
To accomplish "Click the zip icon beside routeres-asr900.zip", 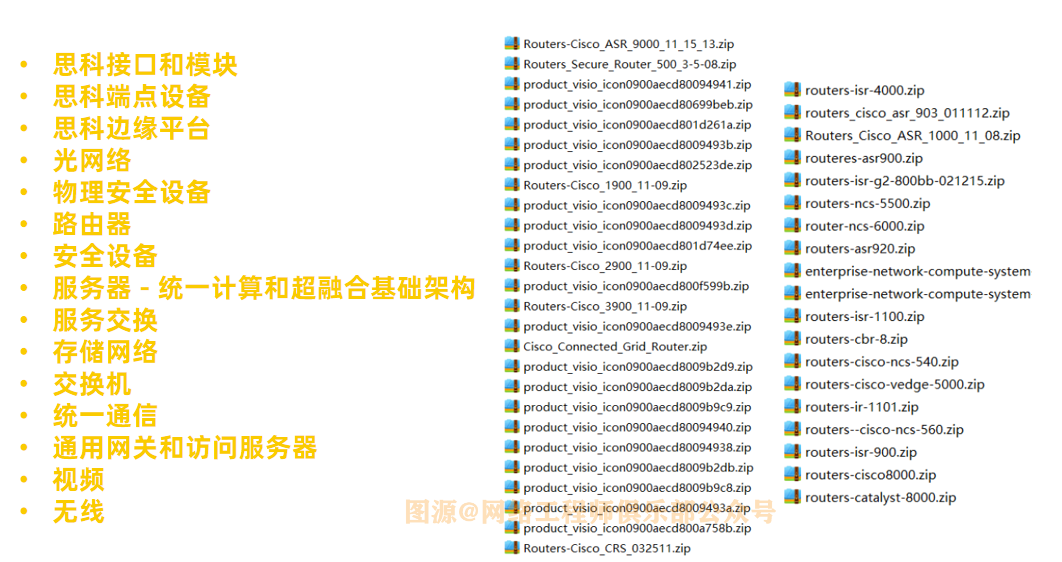I will pyautogui.click(x=792, y=158).
